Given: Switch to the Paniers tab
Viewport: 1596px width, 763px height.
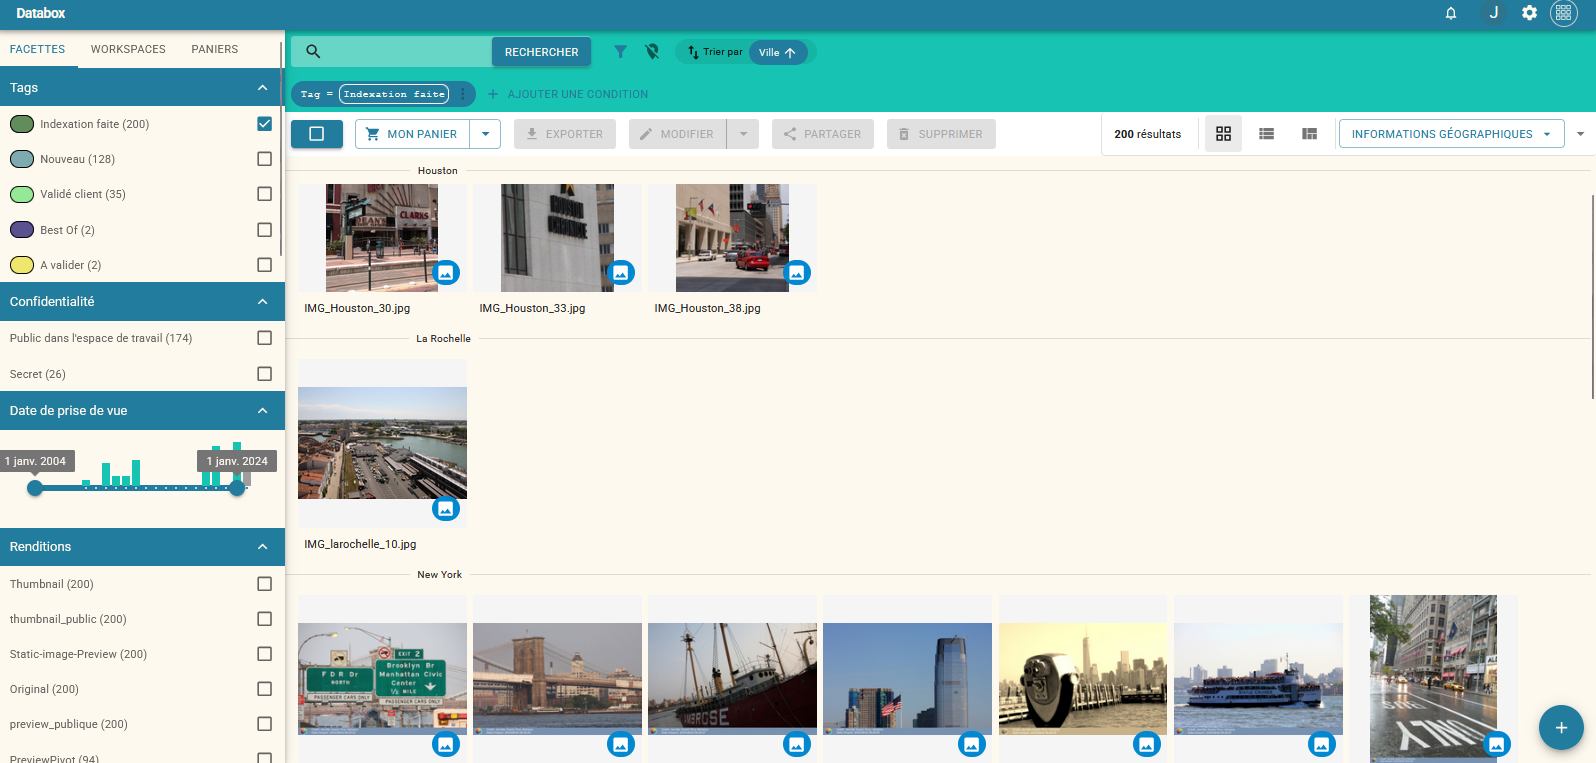Looking at the screenshot, I should [215, 49].
